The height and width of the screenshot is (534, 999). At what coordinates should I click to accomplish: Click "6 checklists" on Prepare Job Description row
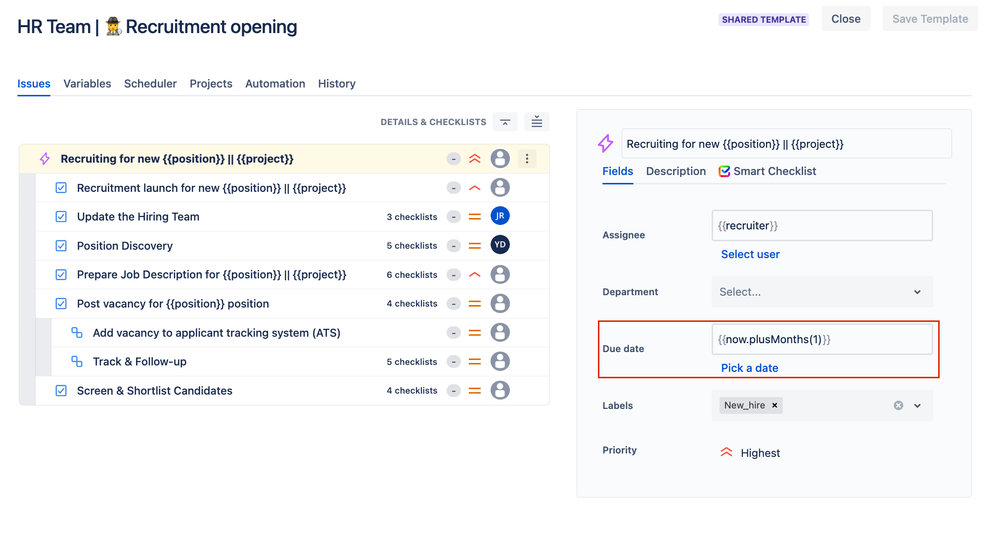(x=412, y=275)
